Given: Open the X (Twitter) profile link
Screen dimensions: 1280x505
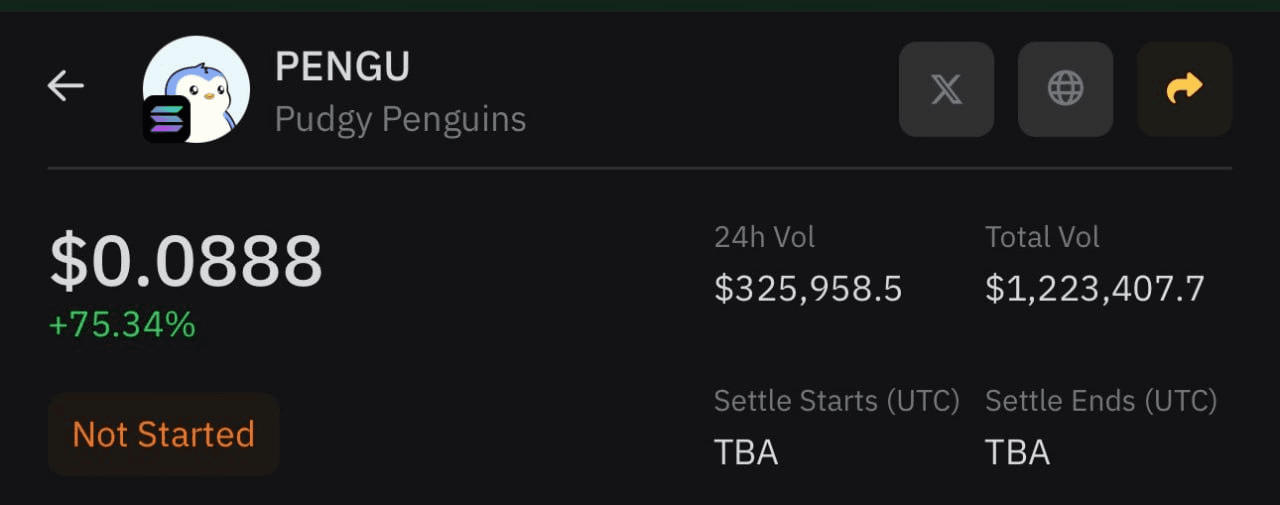Looking at the screenshot, I should tap(946, 89).
